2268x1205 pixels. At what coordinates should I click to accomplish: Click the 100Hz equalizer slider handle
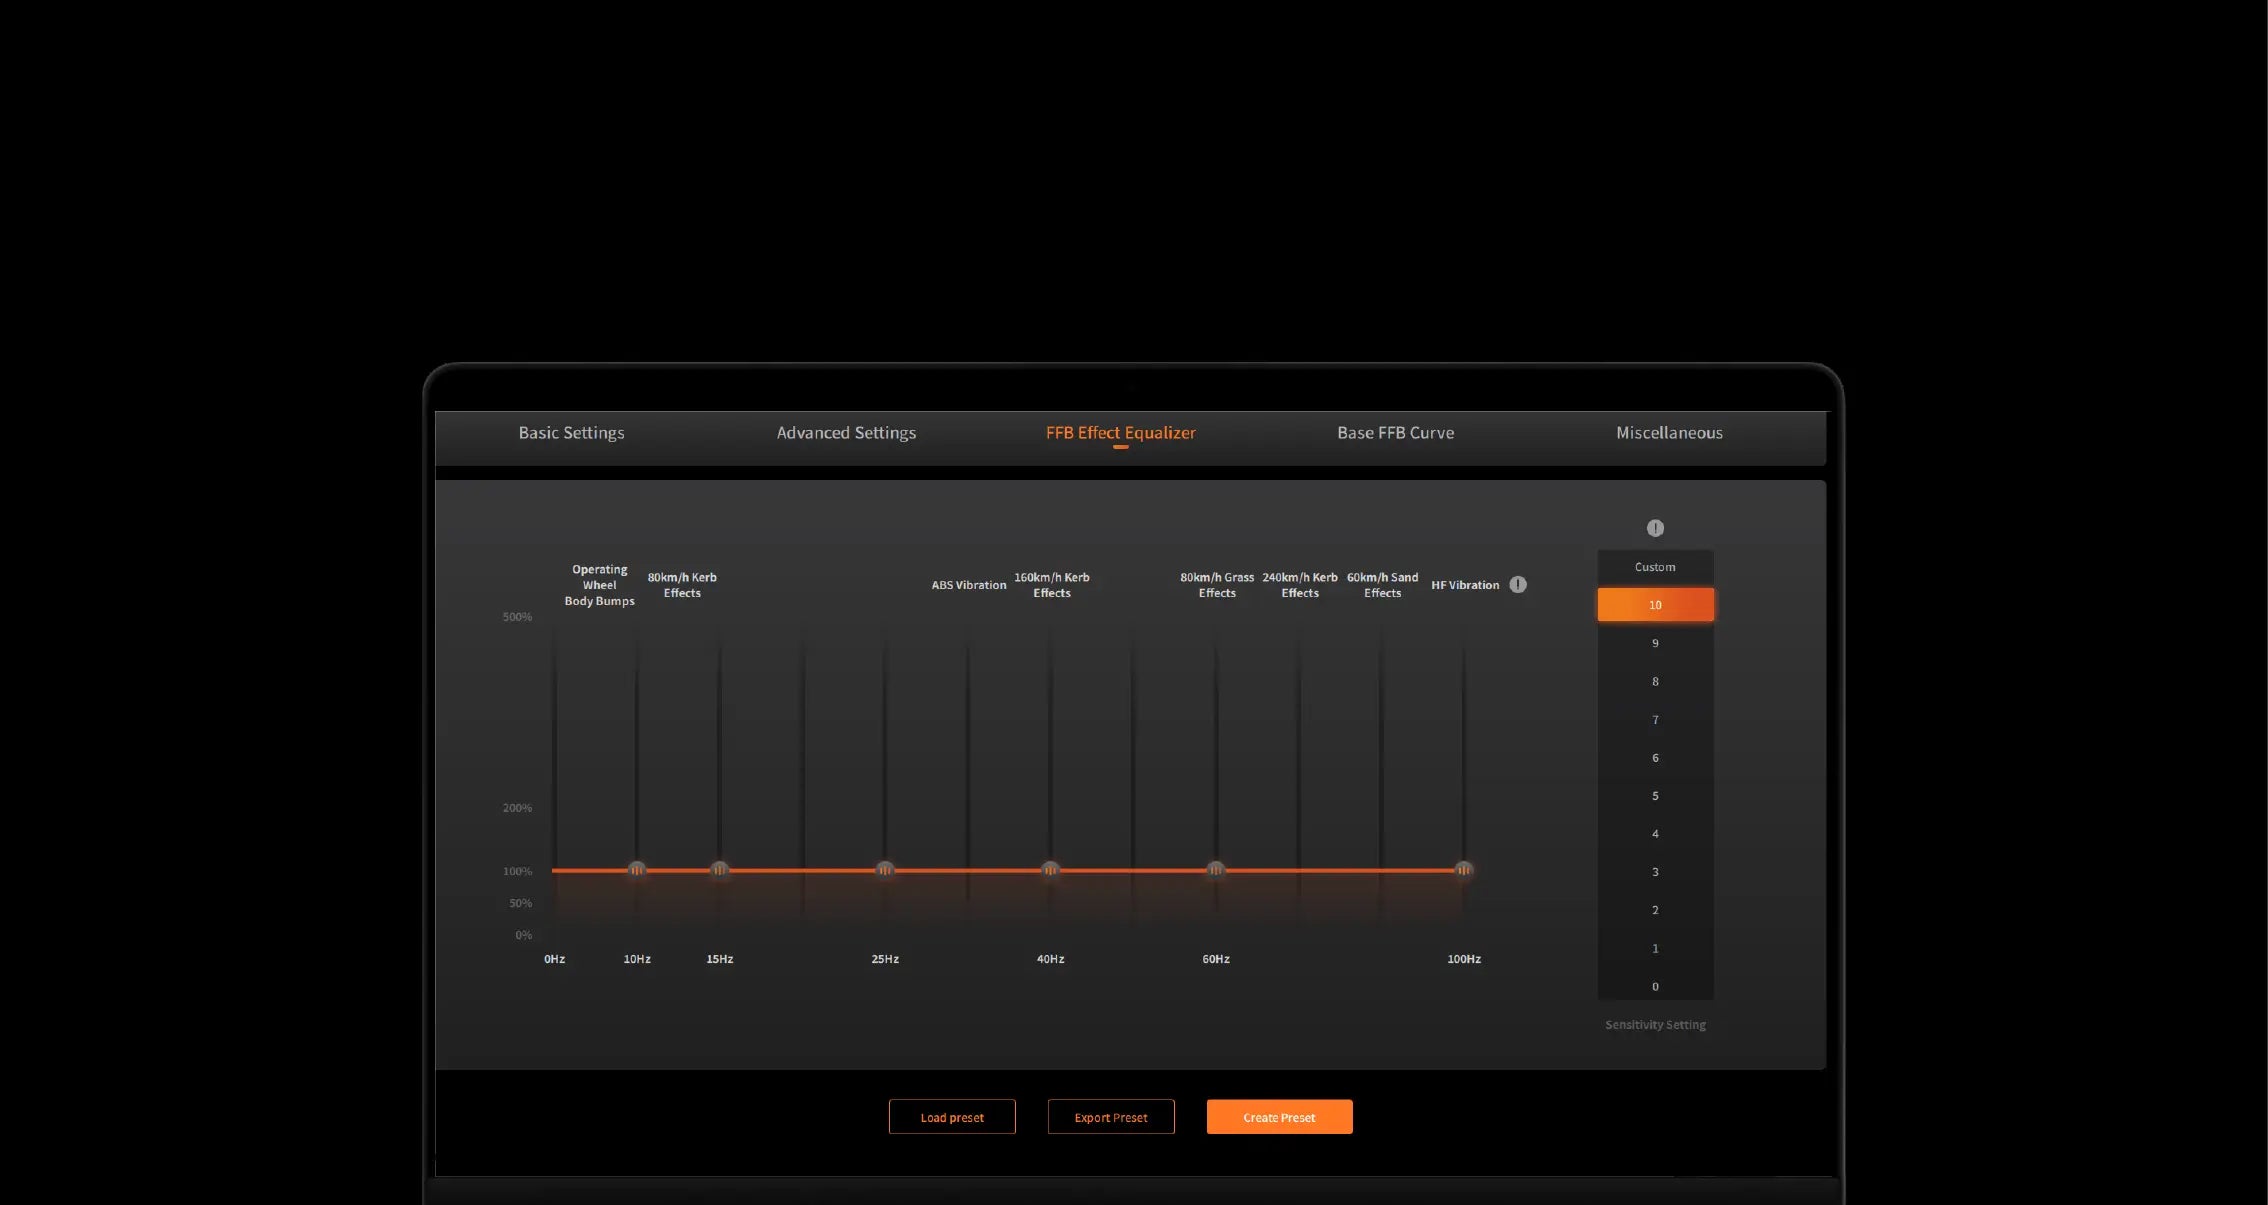[1464, 870]
